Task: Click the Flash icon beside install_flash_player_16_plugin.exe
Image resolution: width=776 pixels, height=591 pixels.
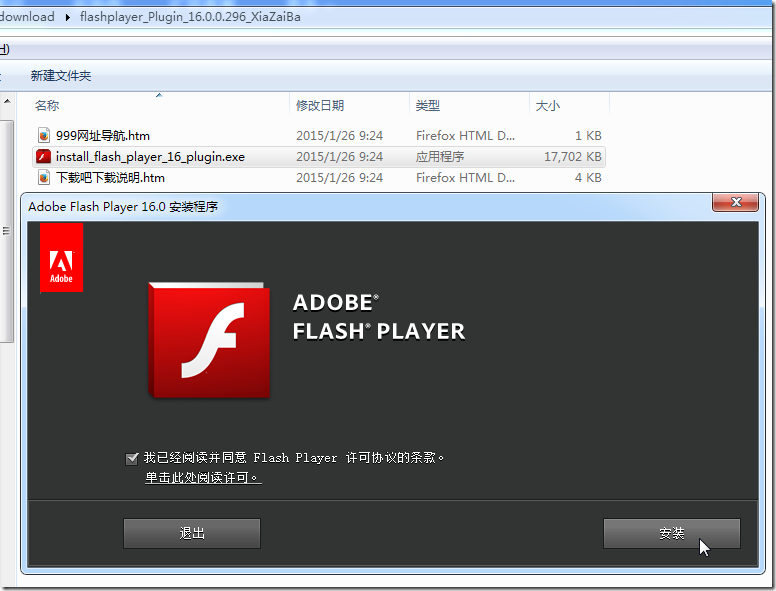Action: pyautogui.click(x=44, y=156)
